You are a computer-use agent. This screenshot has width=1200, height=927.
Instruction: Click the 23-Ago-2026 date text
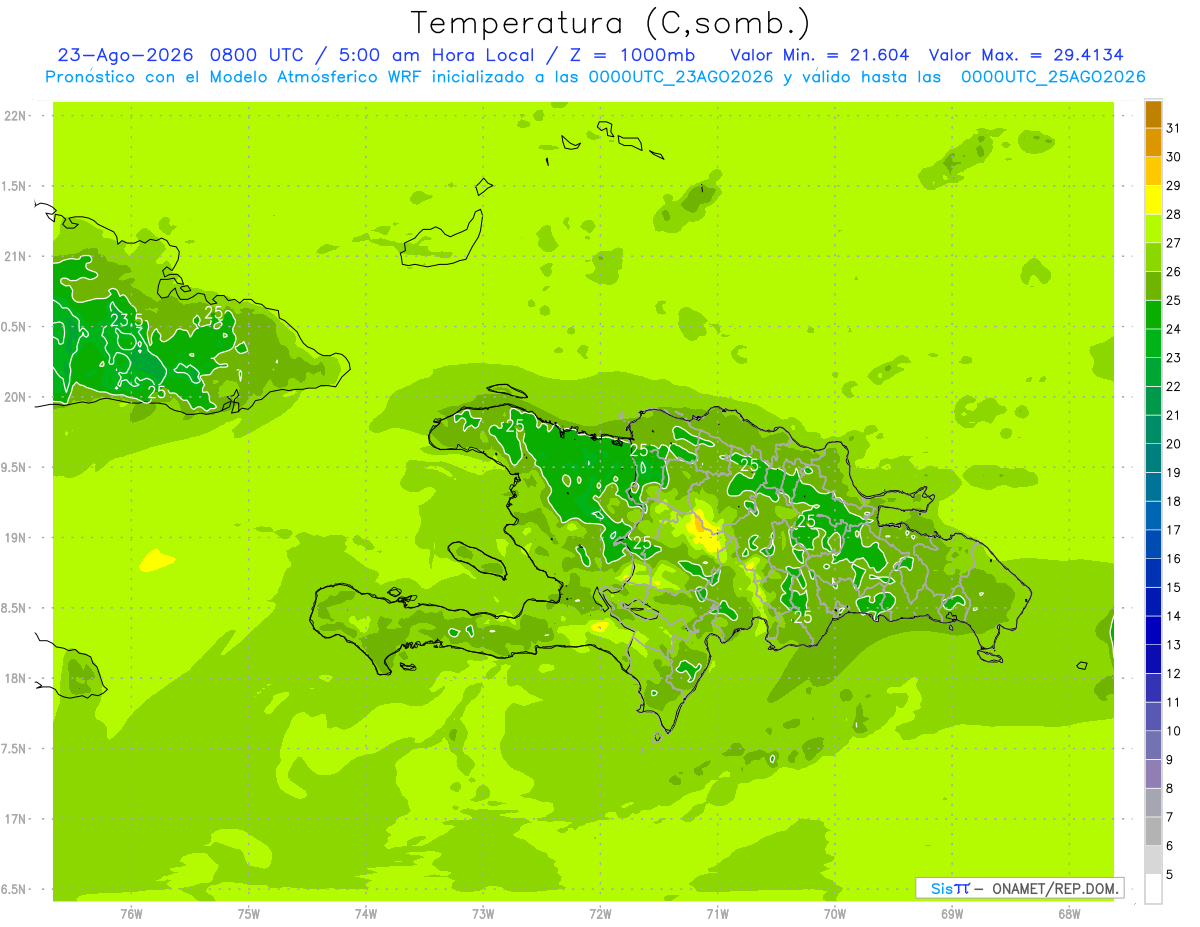(x=125, y=55)
